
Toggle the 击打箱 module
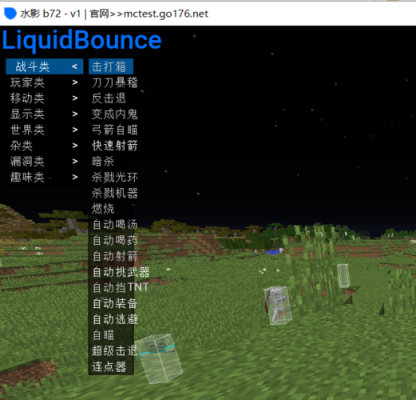tap(111, 67)
